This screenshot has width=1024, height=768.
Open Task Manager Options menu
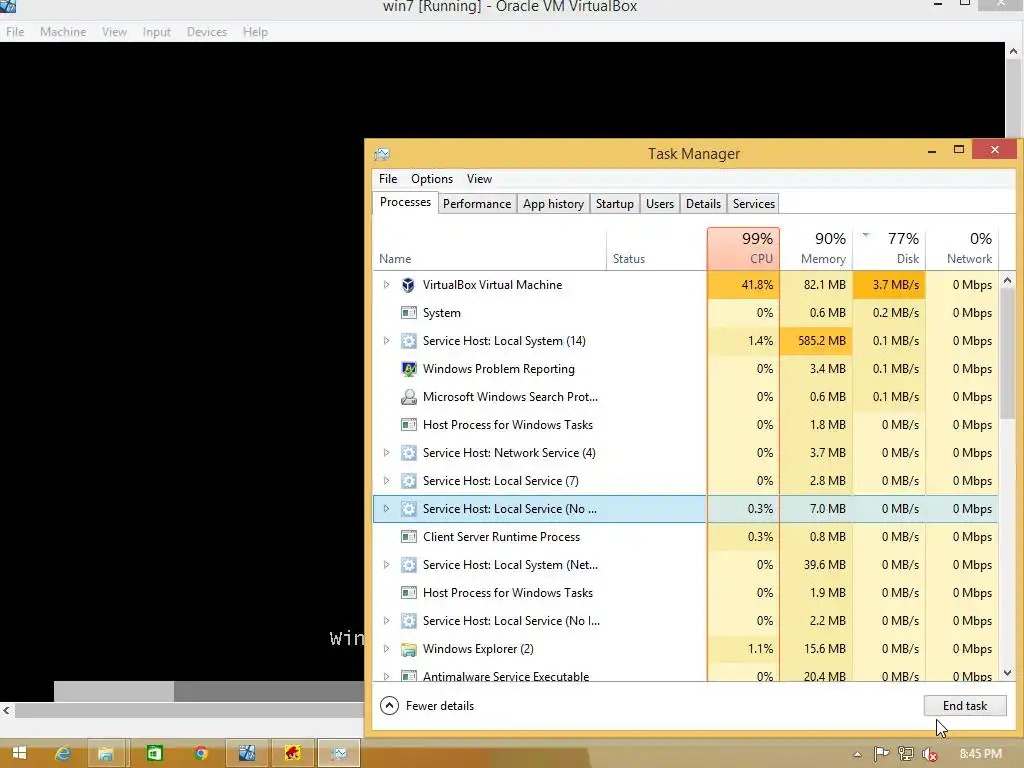click(432, 179)
